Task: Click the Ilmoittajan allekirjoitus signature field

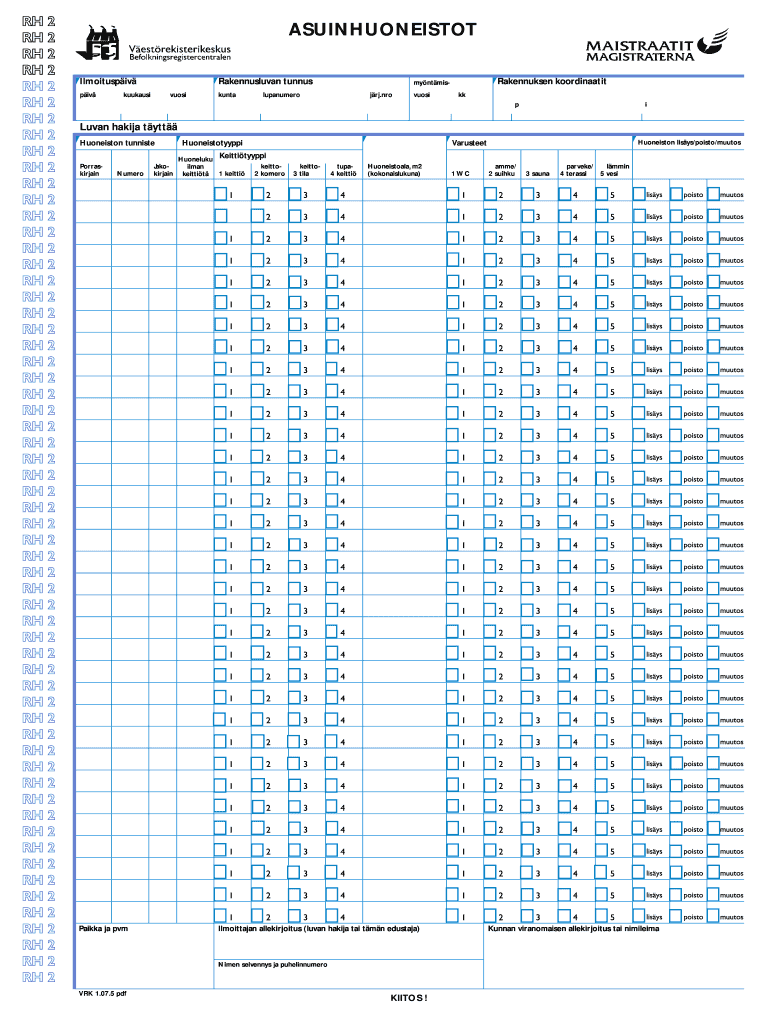Action: 348,946
